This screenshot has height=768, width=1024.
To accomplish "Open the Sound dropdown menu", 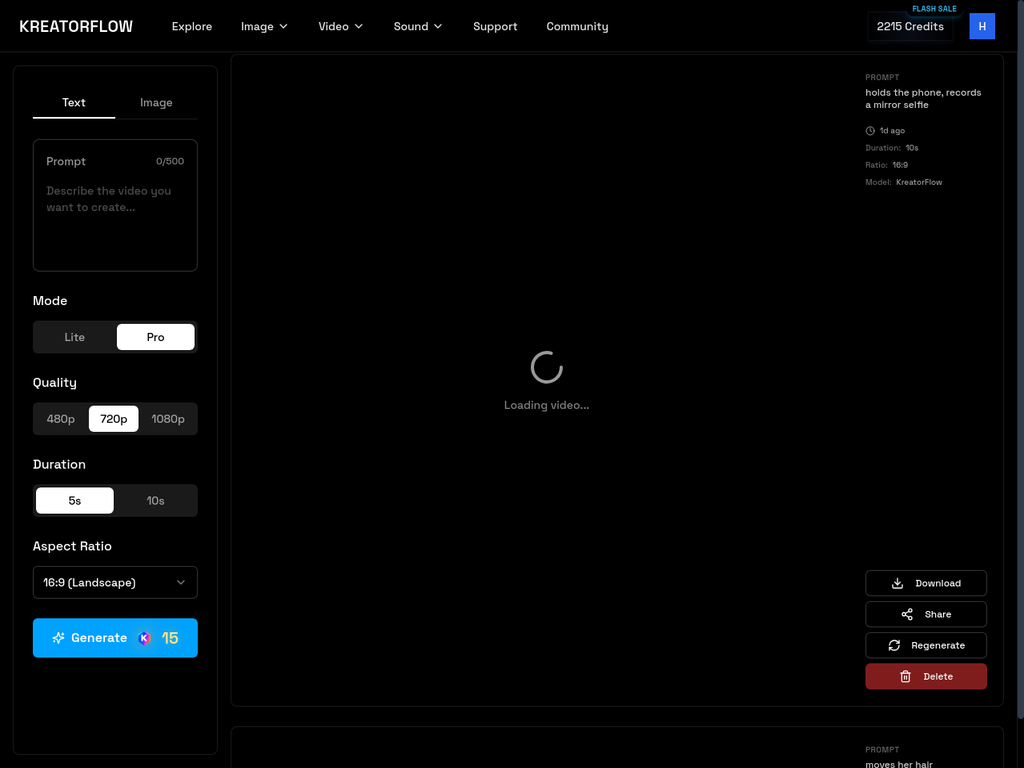I will (417, 26).
